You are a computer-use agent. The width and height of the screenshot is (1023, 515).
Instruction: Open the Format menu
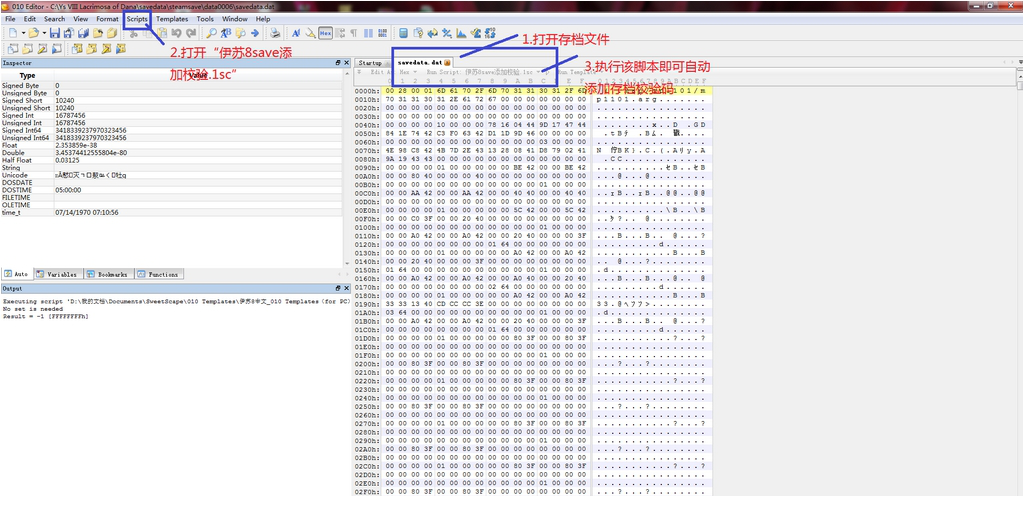[x=108, y=19]
